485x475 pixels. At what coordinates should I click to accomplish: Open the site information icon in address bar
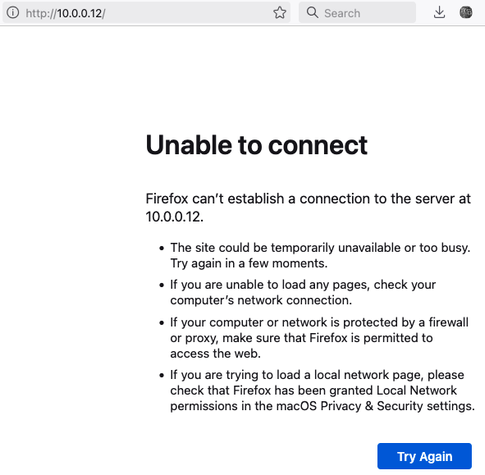13,13
